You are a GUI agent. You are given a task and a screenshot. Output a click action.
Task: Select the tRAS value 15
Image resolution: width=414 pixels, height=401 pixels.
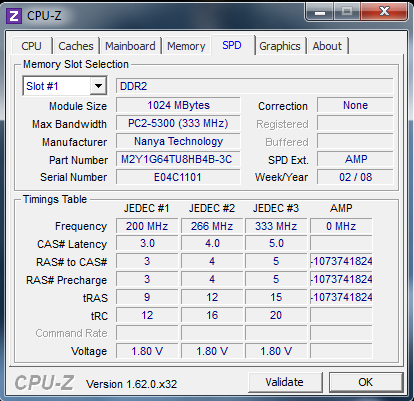[x=276, y=297]
